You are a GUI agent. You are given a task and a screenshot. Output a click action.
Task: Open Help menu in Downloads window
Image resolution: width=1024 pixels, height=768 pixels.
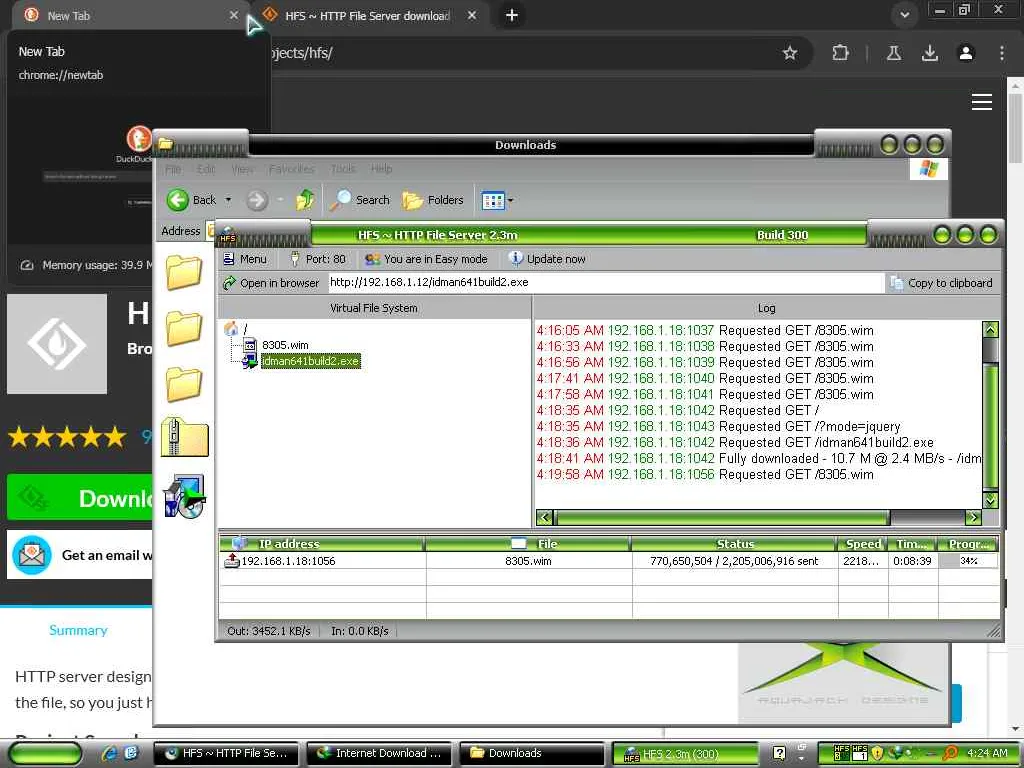pos(381,169)
